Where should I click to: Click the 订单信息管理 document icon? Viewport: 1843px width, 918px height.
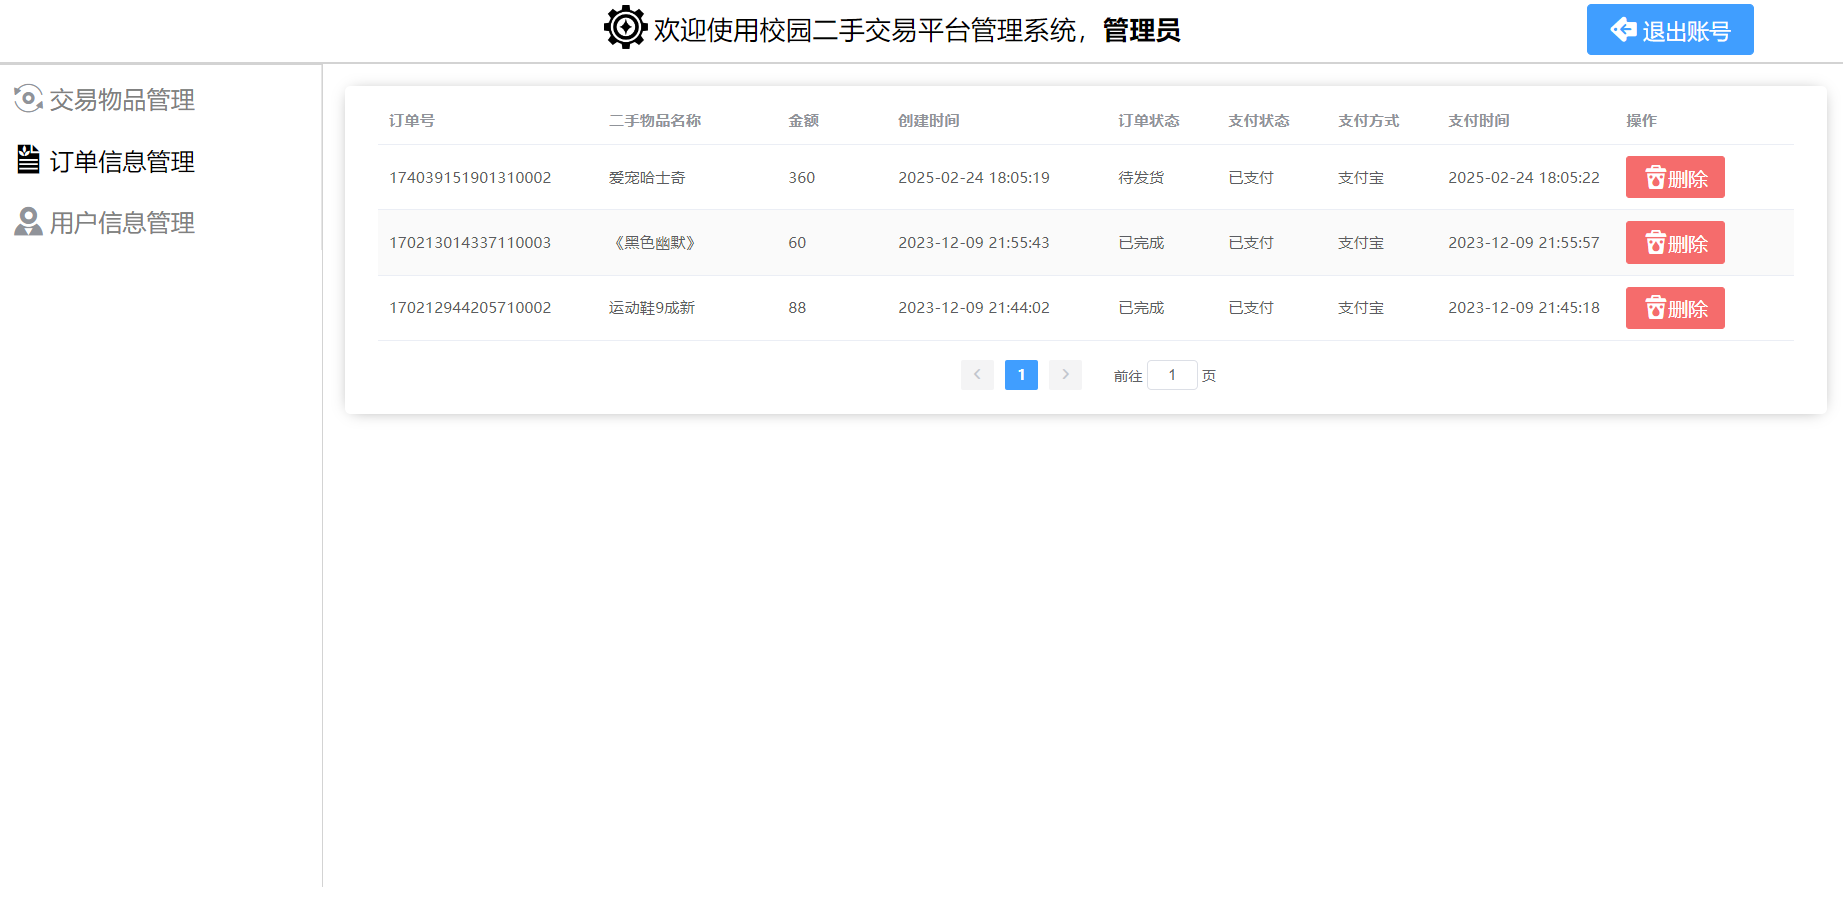(28, 160)
